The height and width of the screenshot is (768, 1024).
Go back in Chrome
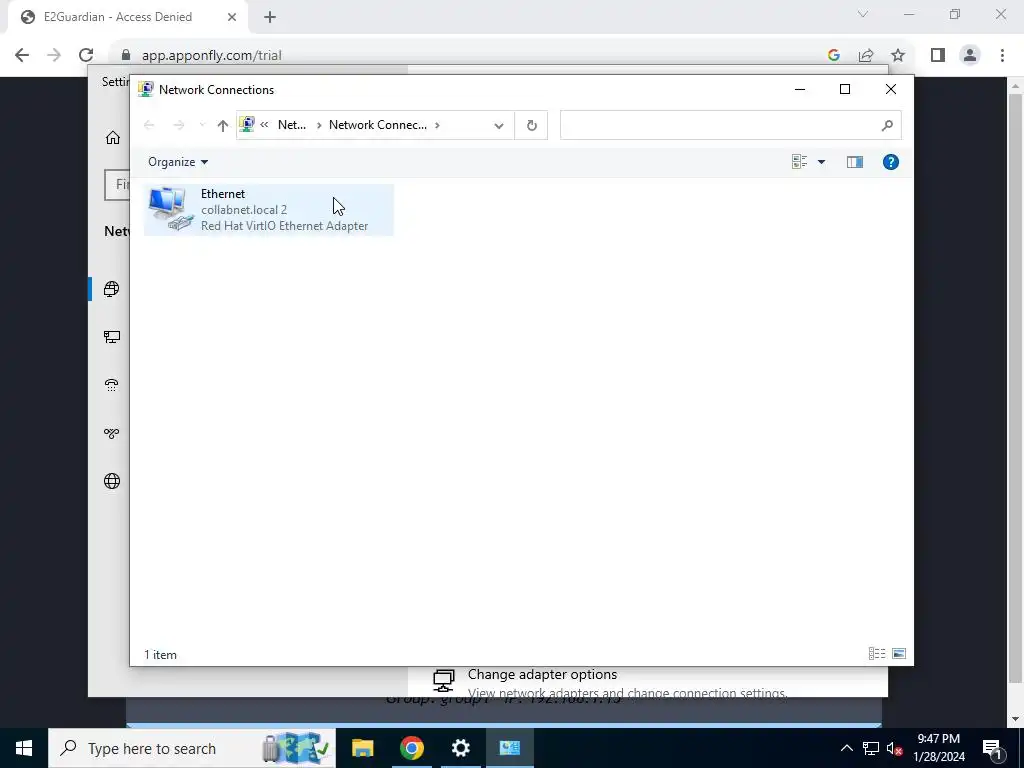click(22, 56)
